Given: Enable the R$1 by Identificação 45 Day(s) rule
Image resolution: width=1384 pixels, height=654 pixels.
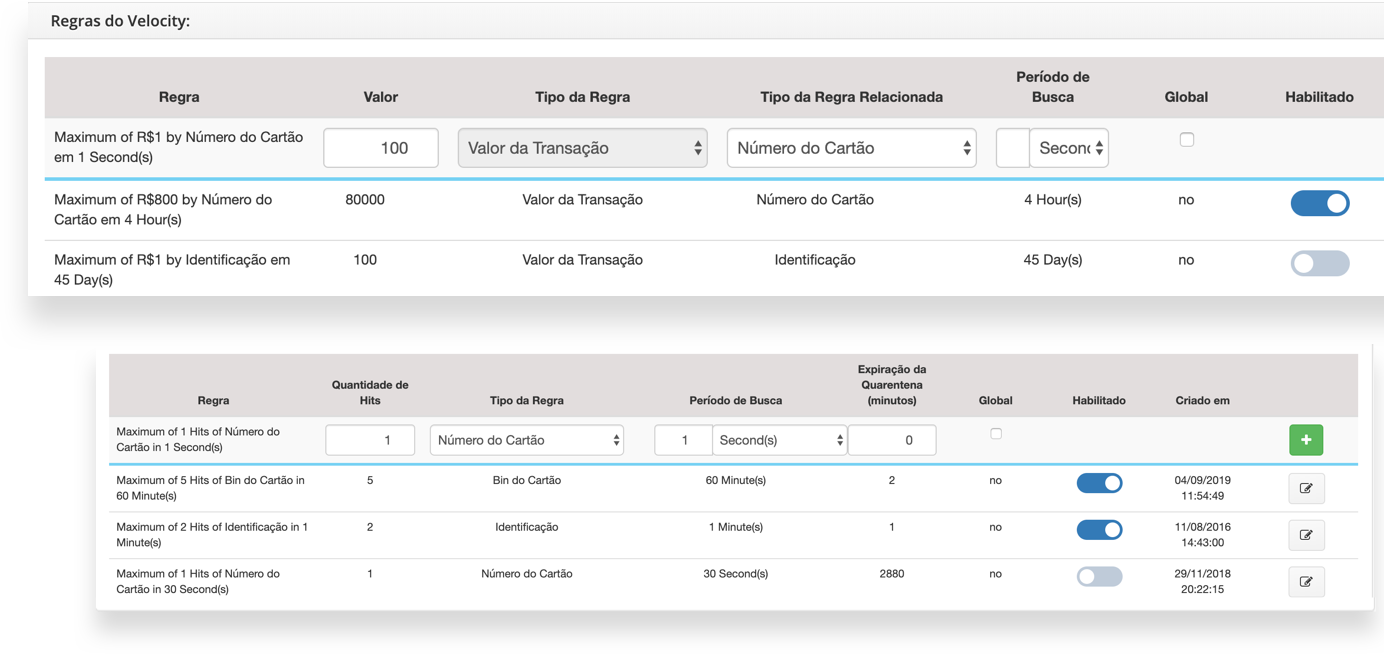Looking at the screenshot, I should click(x=1320, y=263).
